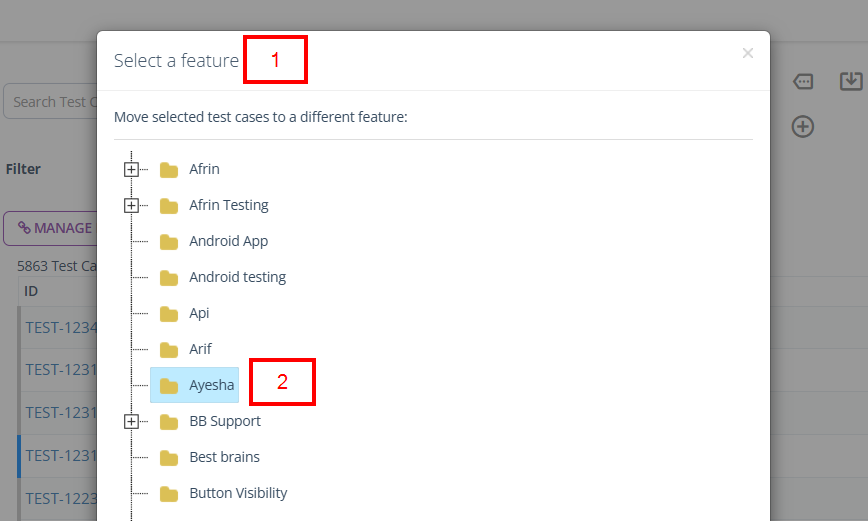Click the Button Visibility folder icon

169,494
